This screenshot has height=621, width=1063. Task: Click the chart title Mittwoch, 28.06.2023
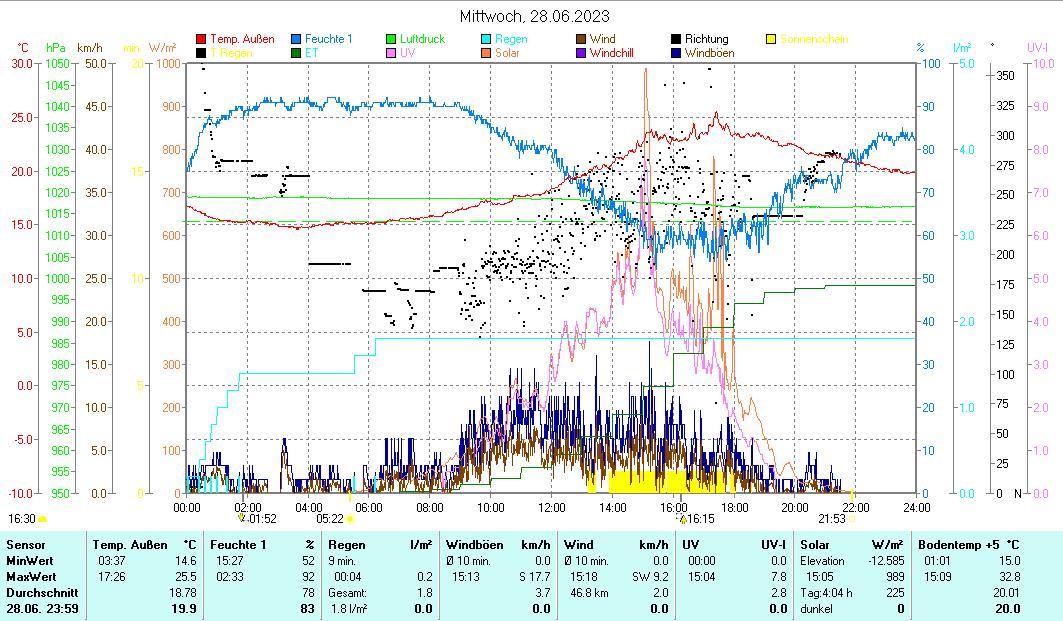(534, 17)
